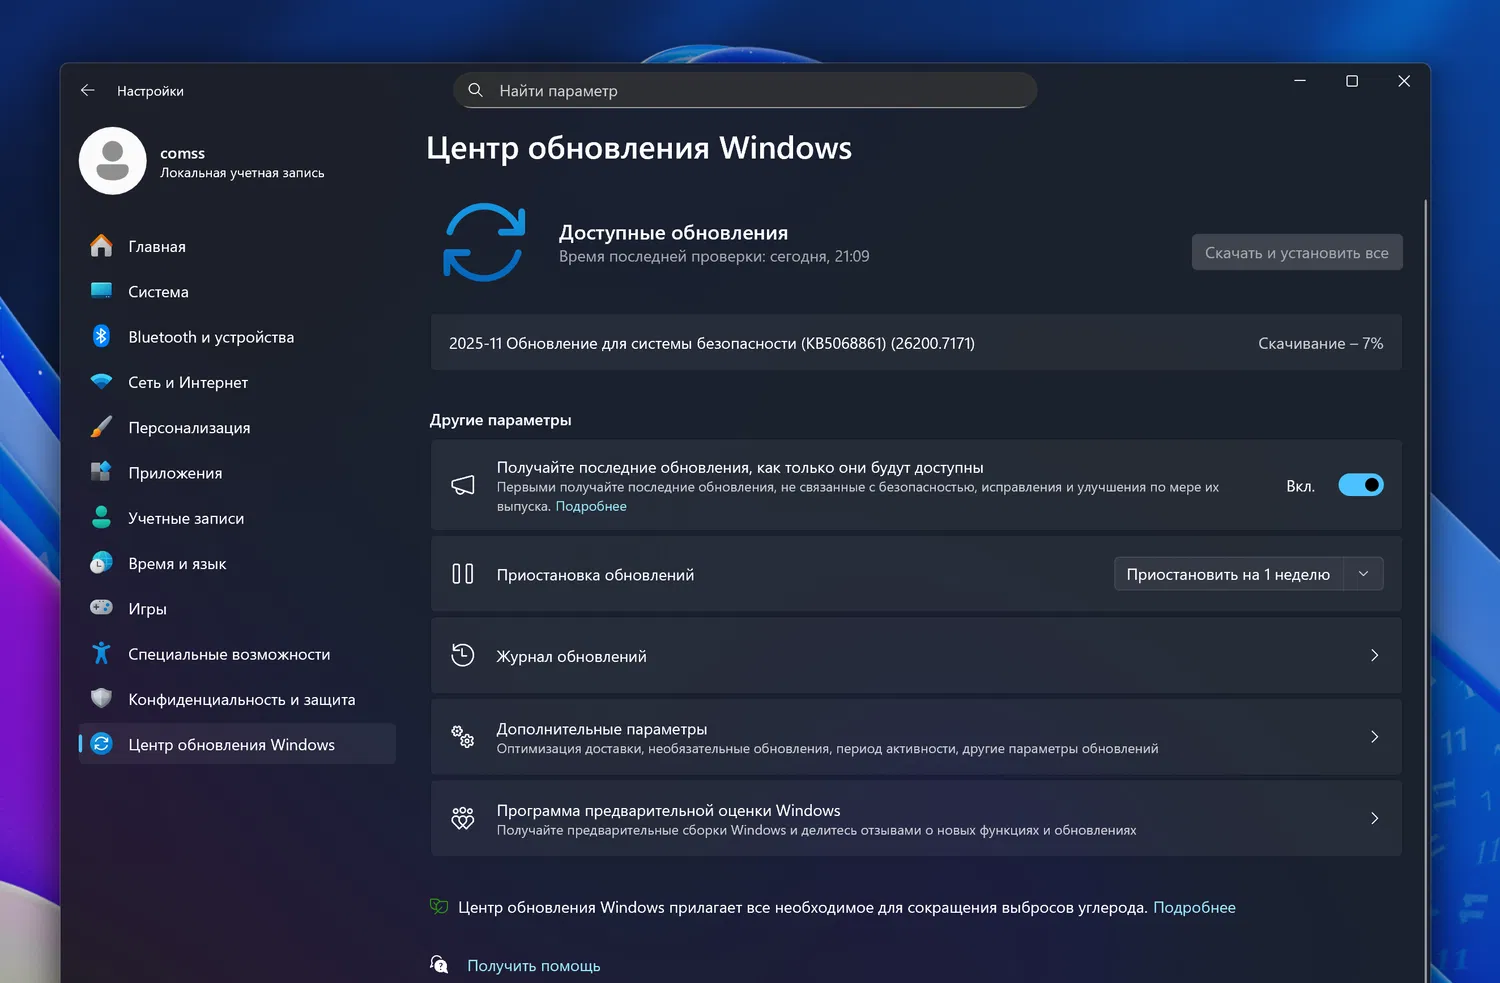Select Центр обновления Windows in sidebar

(237, 744)
